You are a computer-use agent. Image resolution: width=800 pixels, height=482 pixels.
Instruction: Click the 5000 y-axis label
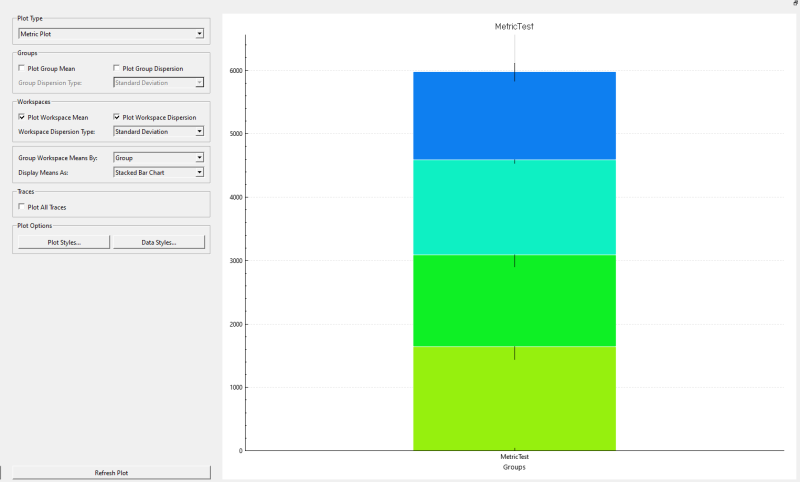236,134
